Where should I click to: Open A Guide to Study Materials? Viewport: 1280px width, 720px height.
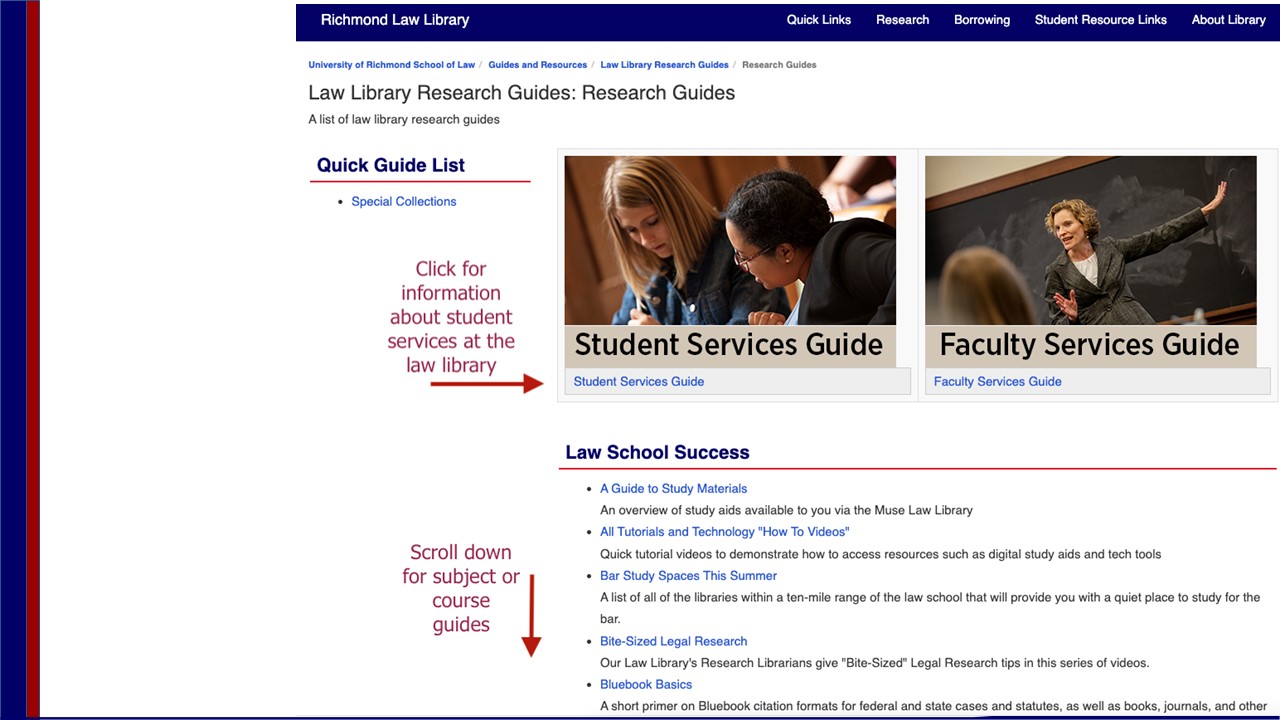point(673,488)
